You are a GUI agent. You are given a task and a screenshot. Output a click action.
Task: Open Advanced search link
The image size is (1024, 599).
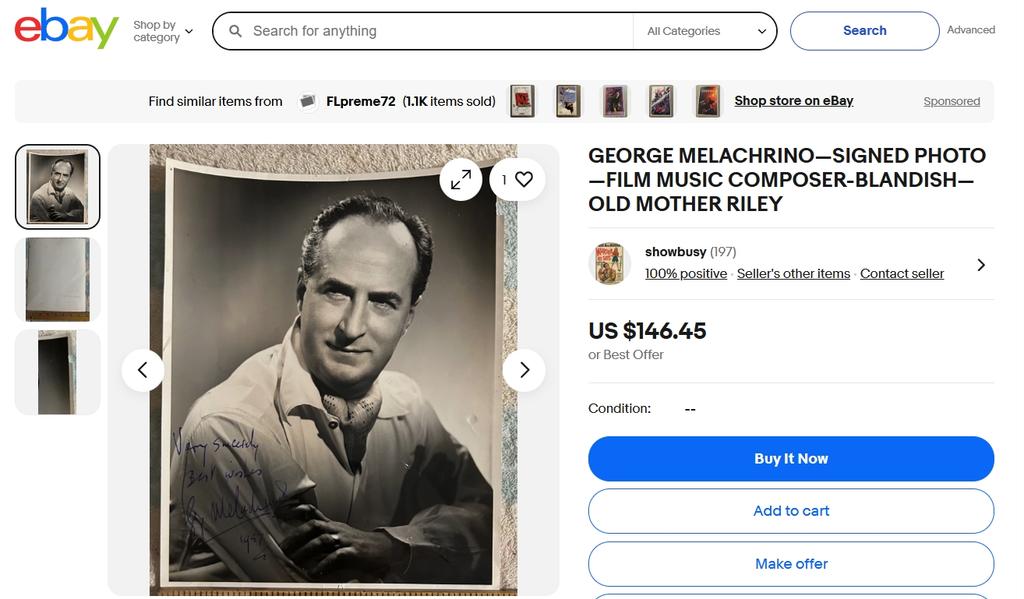pyautogui.click(x=970, y=30)
